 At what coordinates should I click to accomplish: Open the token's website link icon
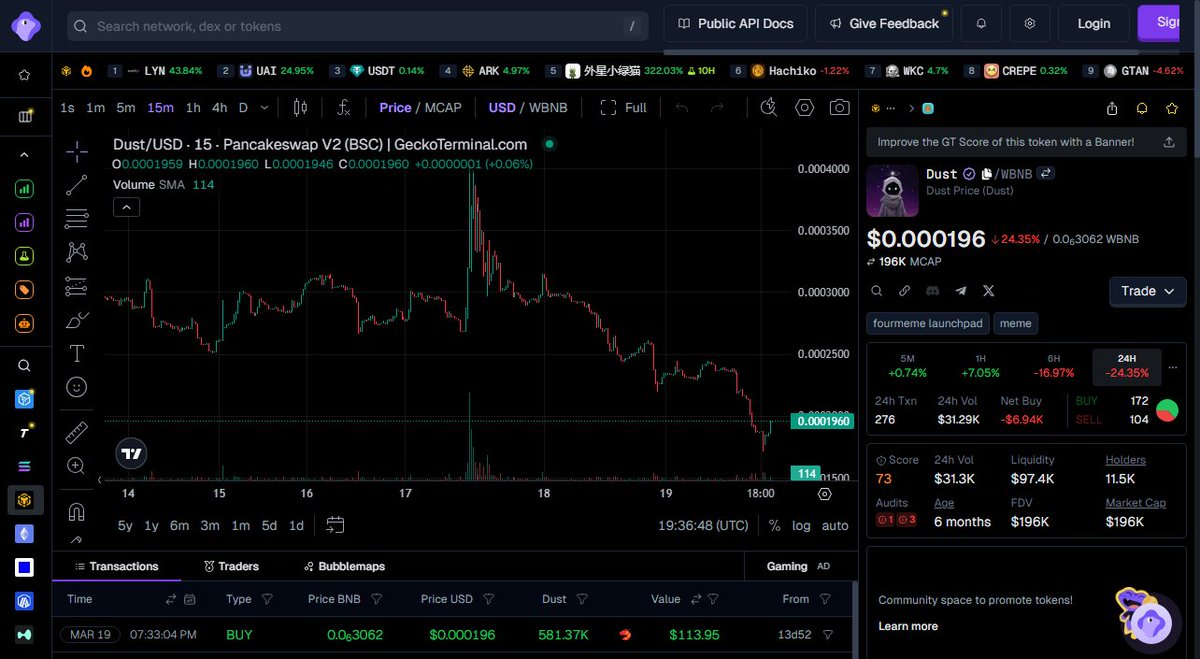tap(904, 291)
